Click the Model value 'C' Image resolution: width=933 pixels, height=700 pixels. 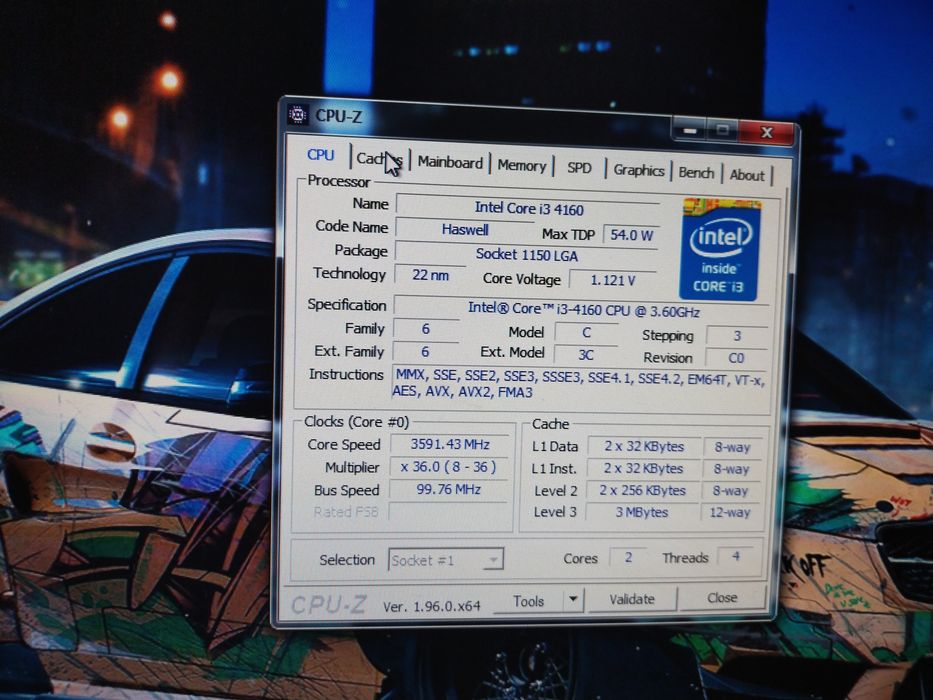tap(586, 333)
